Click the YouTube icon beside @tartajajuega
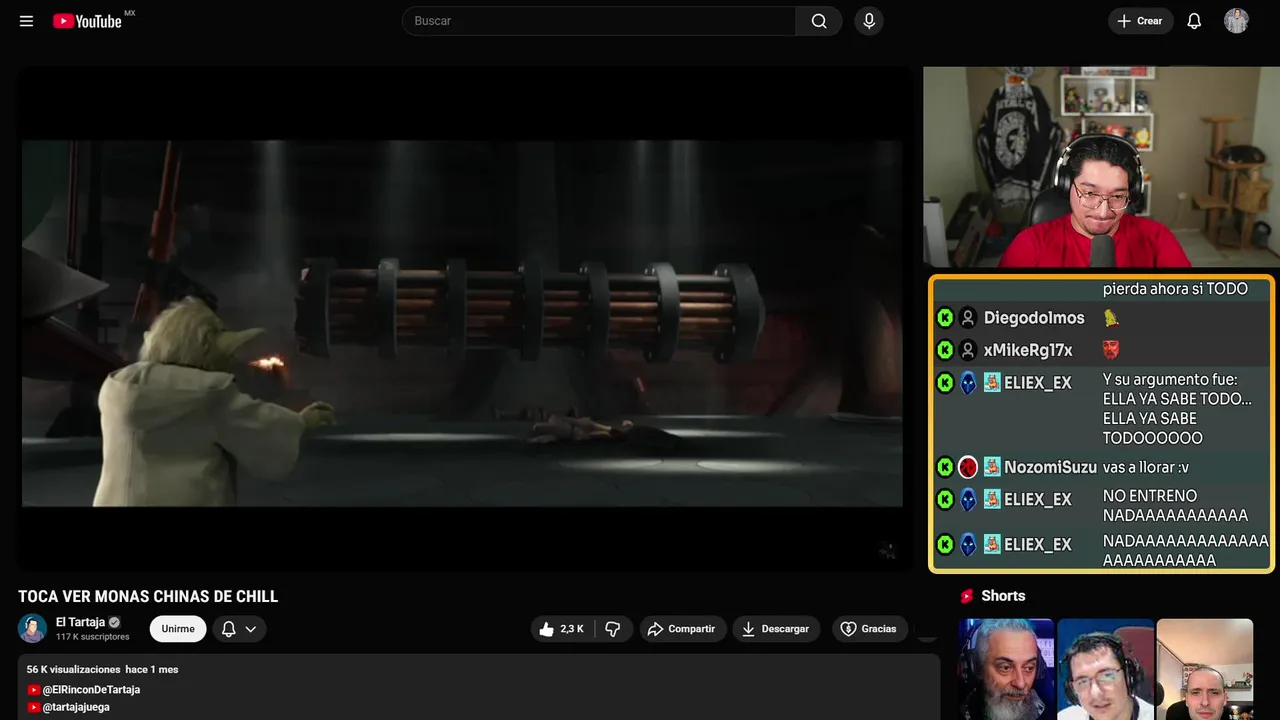The height and width of the screenshot is (720, 1280). click(34, 707)
